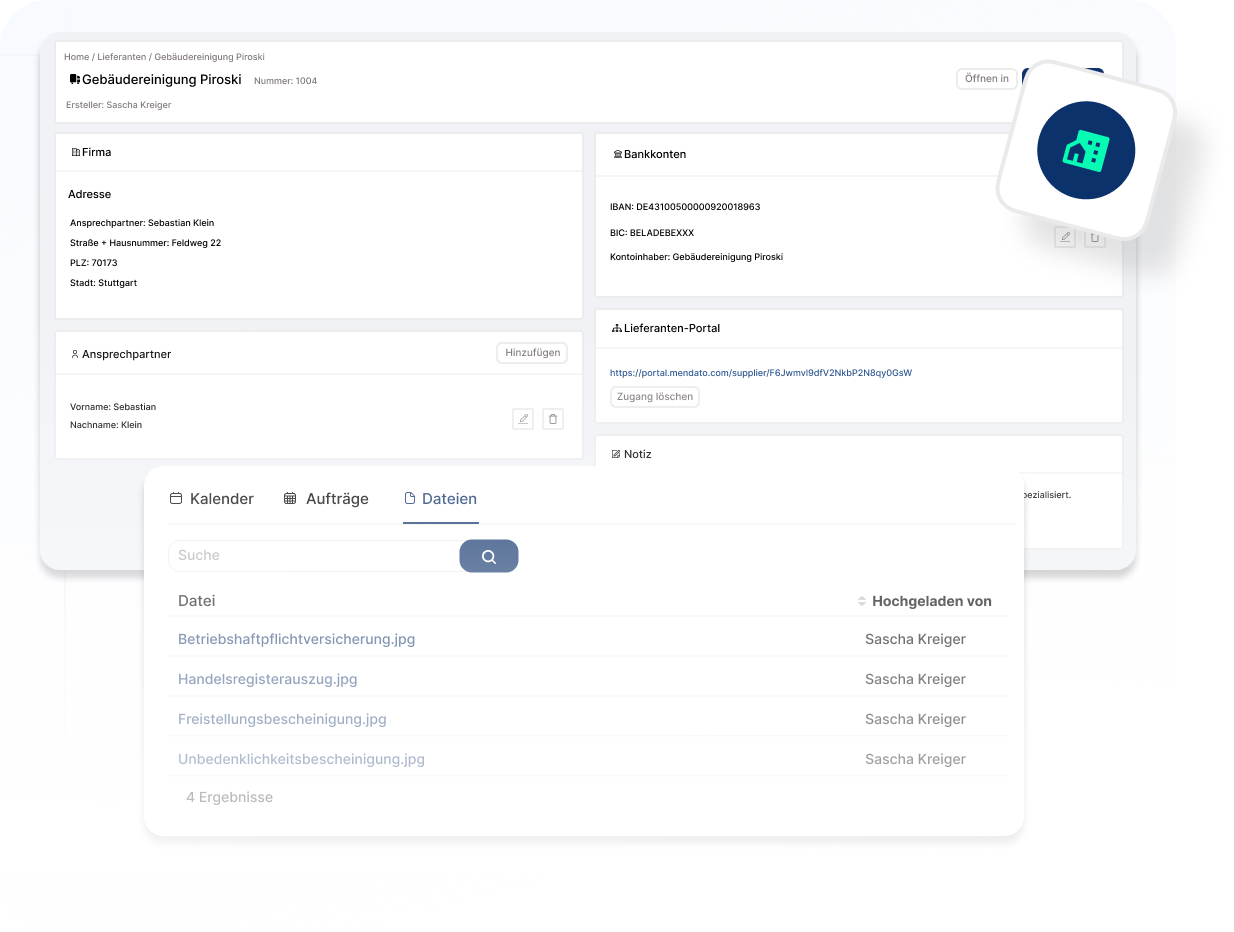Click the 4 Ergebnisse result count
Screen dimensions: 1234x932
pos(230,797)
